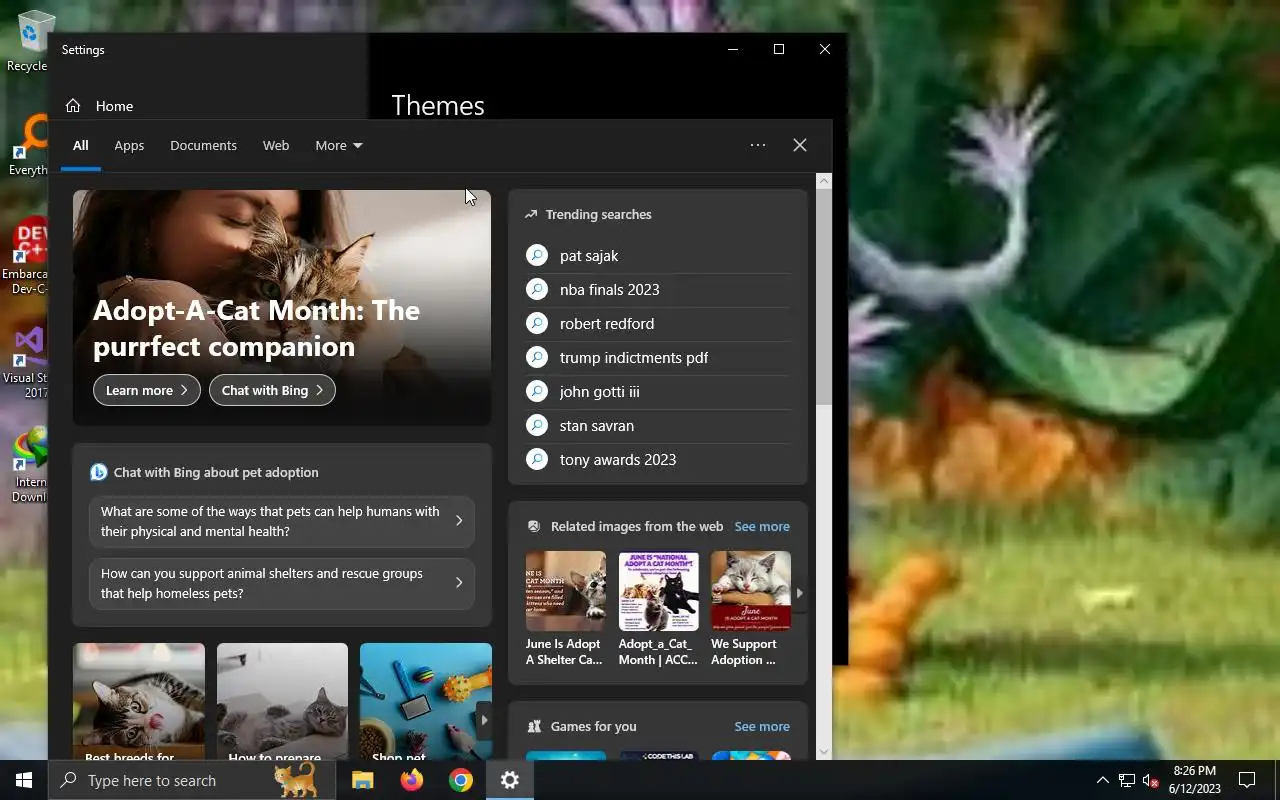Click search icon beside john gotti iii
Screen dimensions: 1280x800
pyautogui.click(x=537, y=391)
